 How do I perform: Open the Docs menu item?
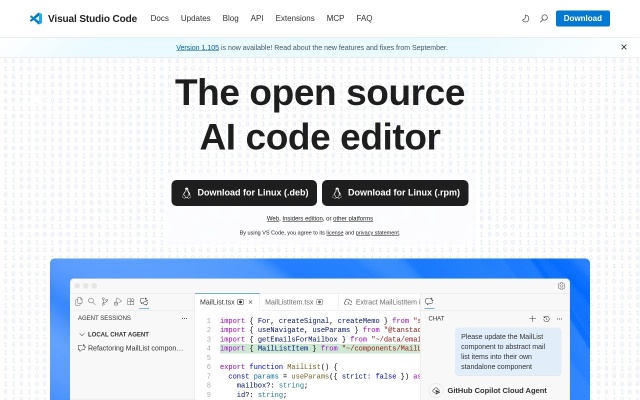(x=159, y=18)
